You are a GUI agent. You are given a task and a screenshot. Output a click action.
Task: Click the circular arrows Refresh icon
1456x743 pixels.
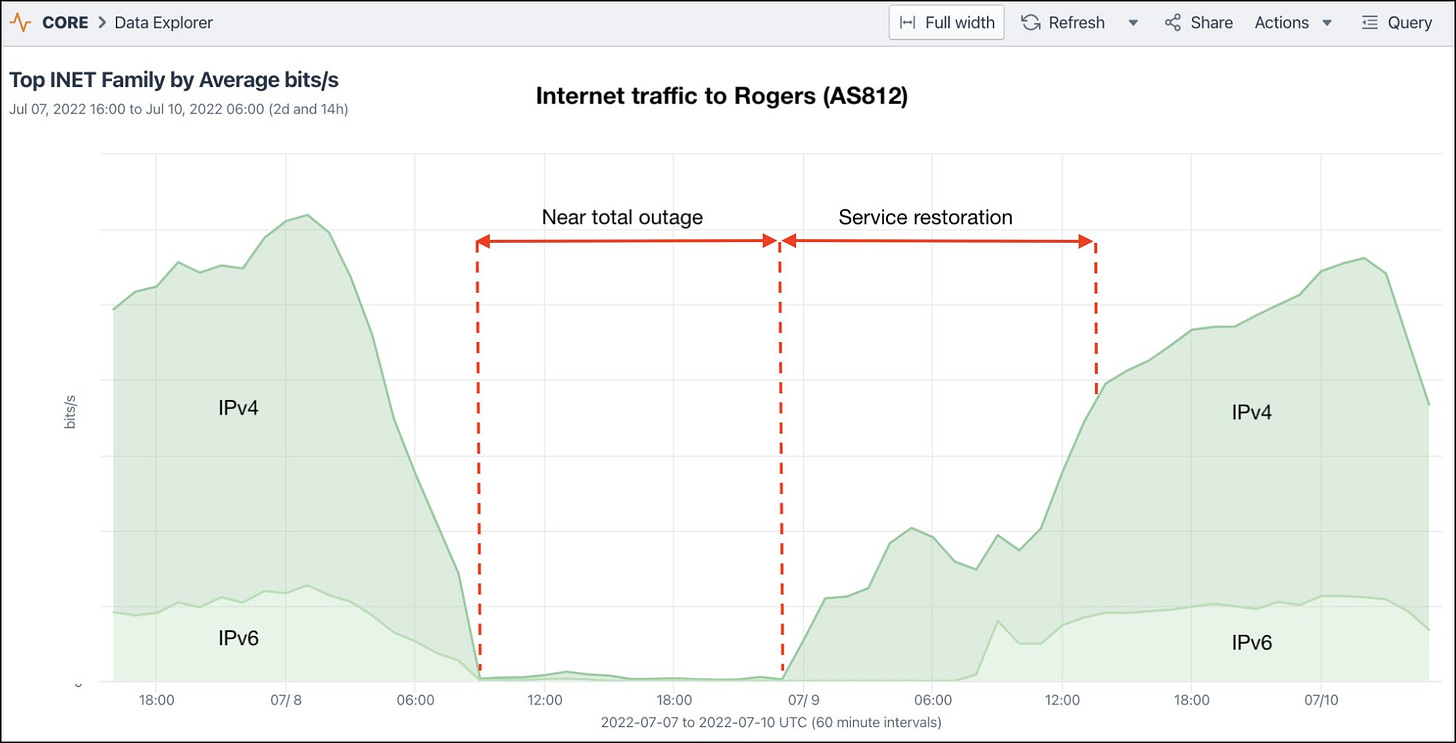(x=1030, y=22)
